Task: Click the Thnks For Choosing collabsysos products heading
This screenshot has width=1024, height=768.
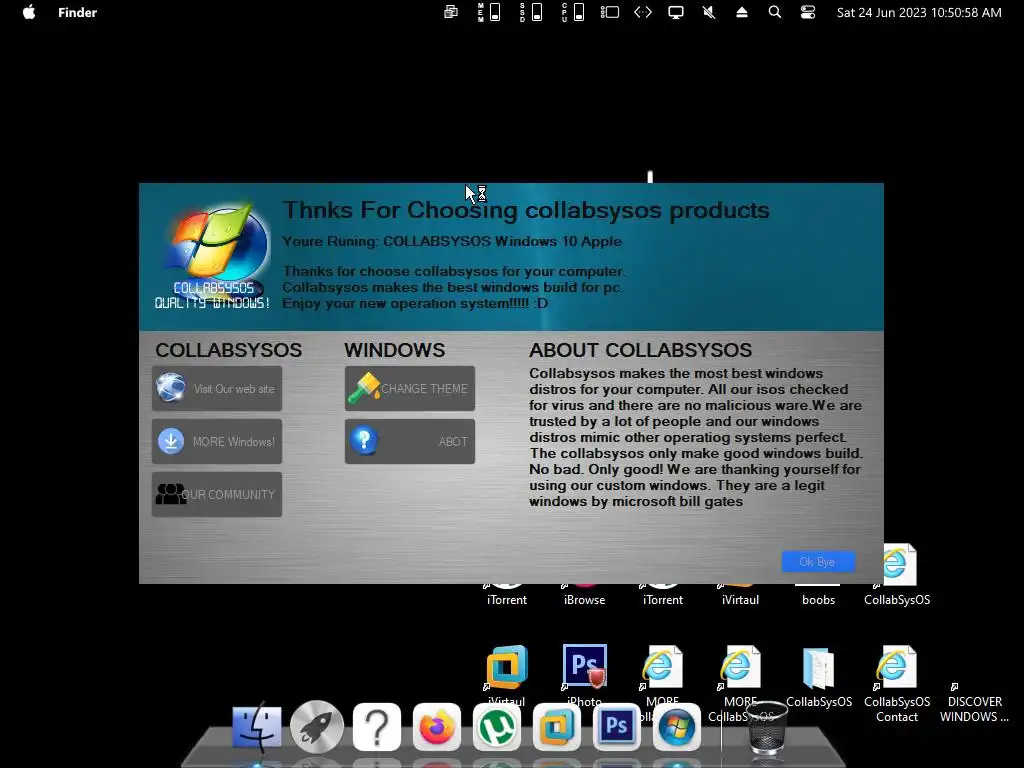Action: click(x=526, y=210)
